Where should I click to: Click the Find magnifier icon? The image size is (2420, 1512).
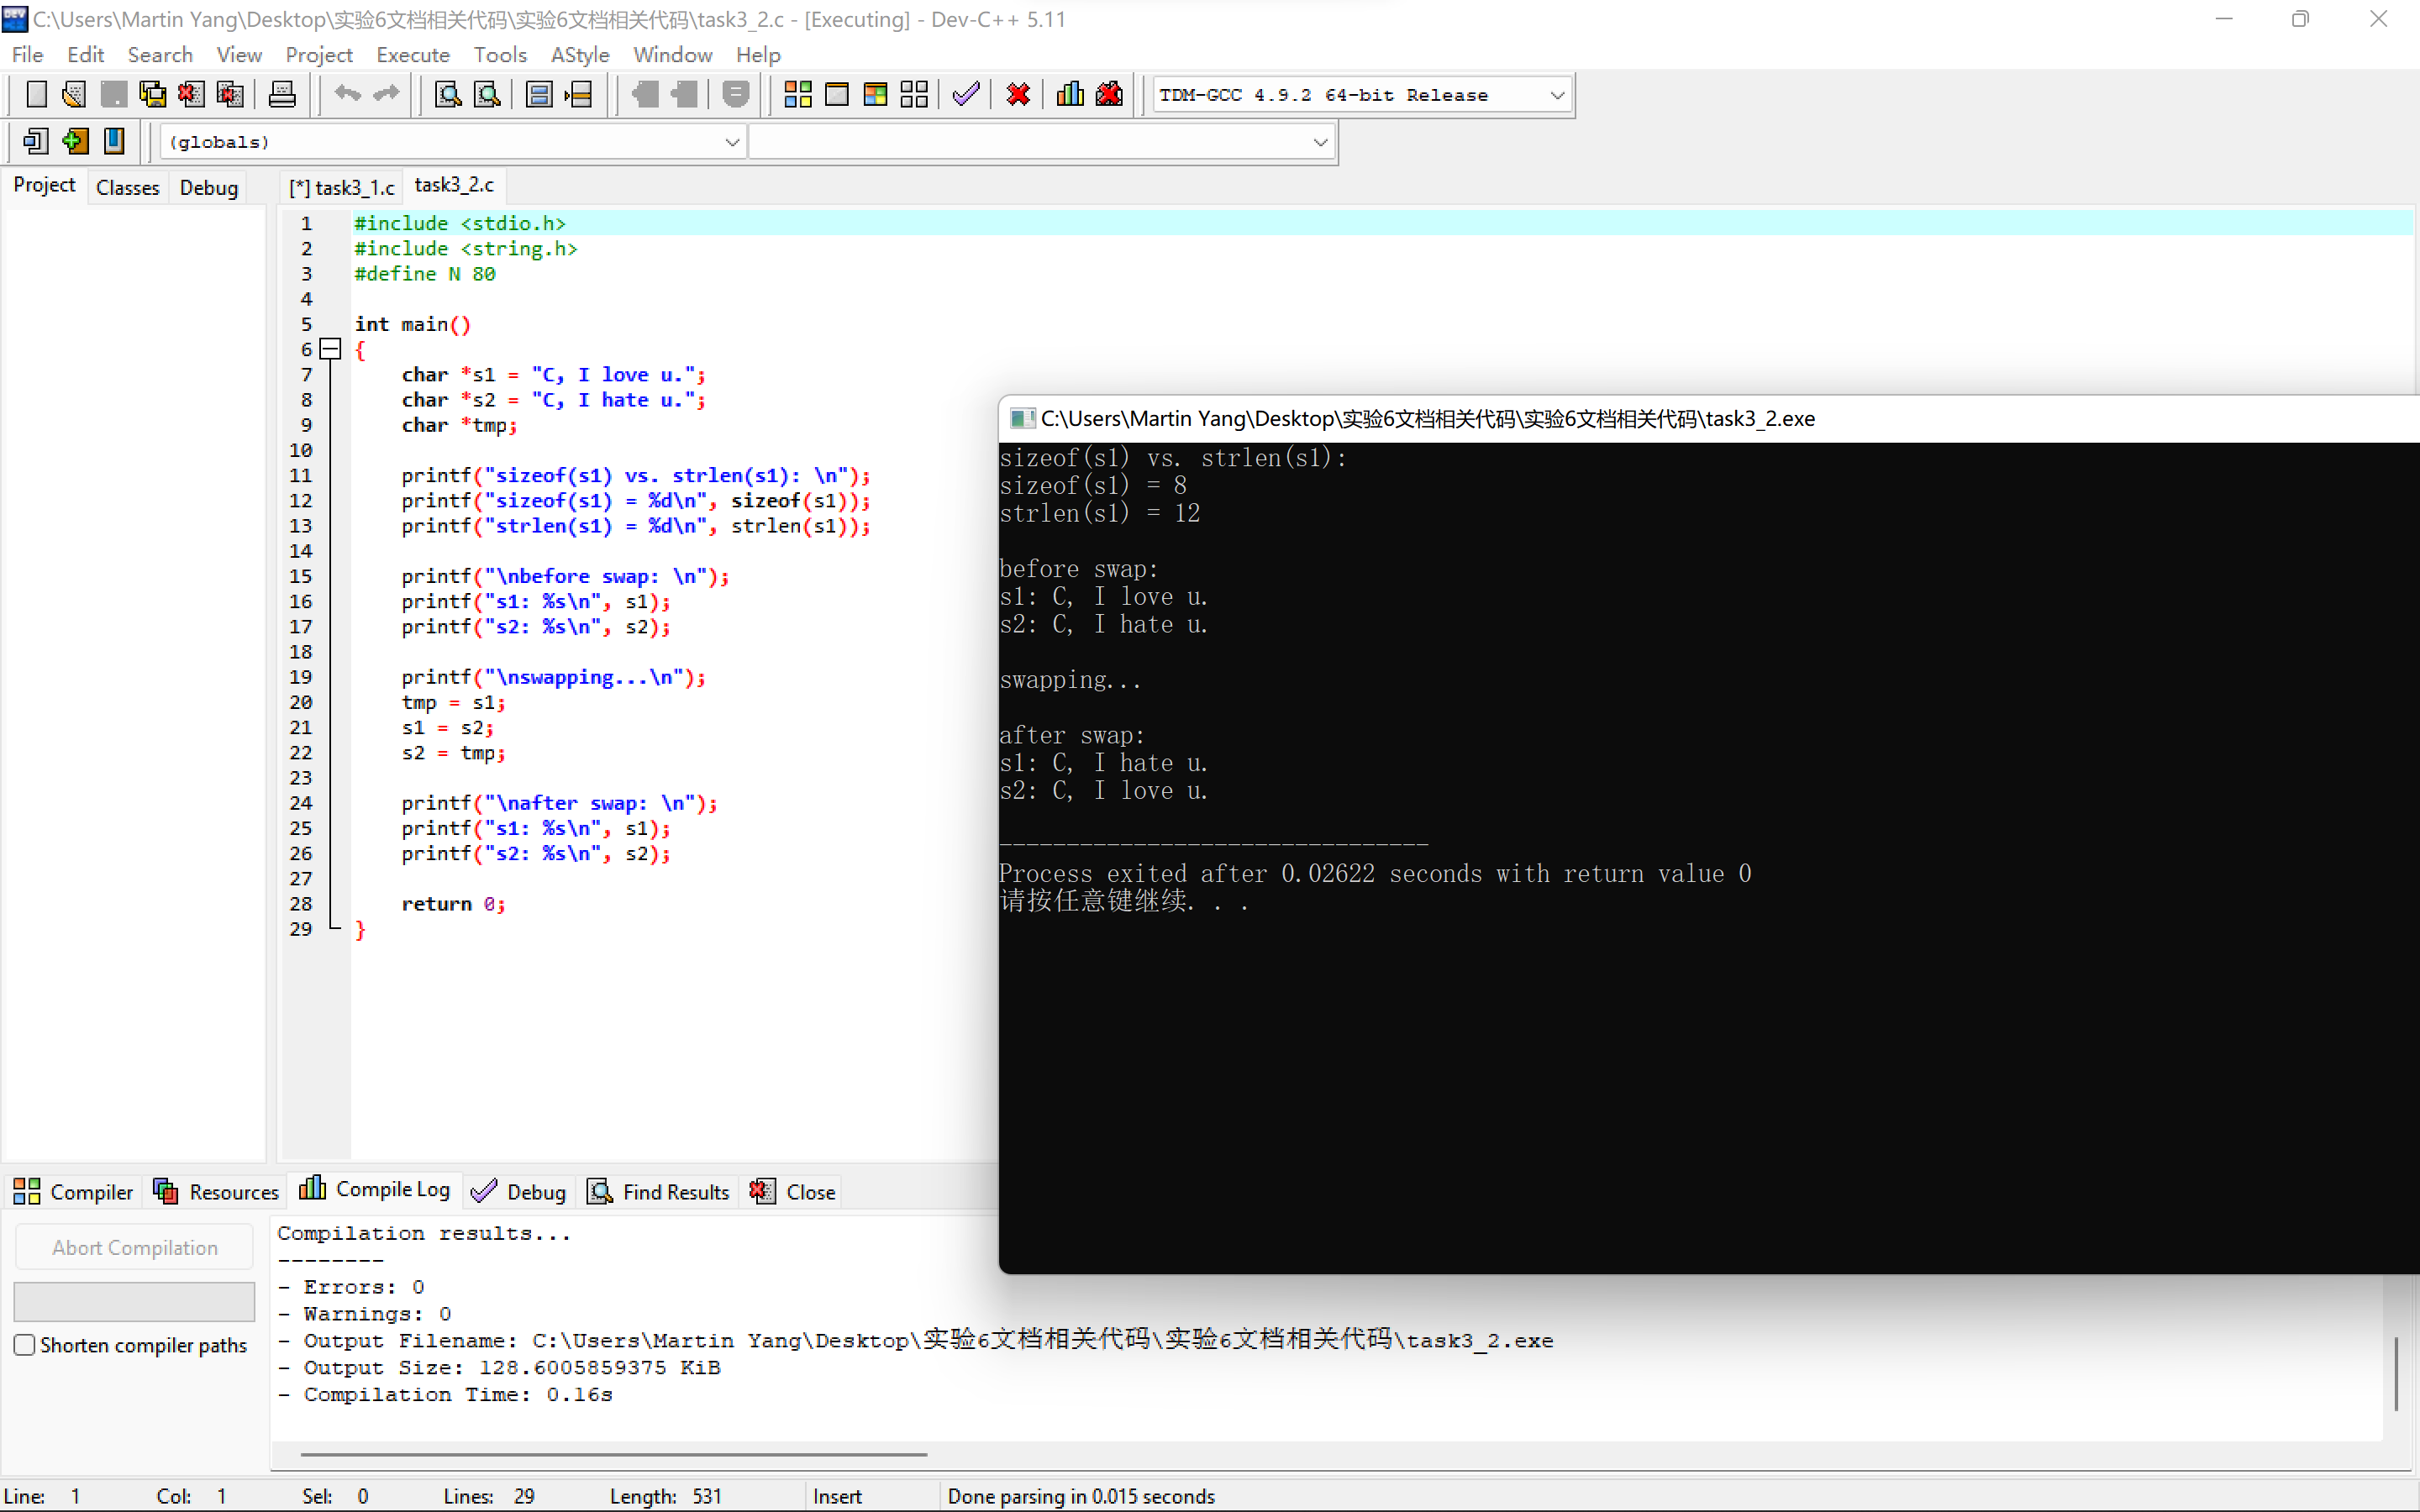pyautogui.click(x=447, y=95)
